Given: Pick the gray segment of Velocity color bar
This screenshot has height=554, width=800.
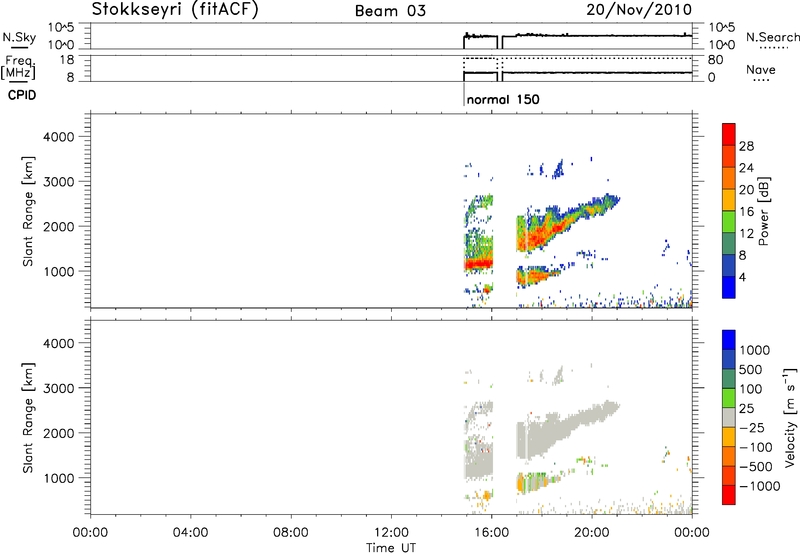Looking at the screenshot, I should (x=729, y=418).
